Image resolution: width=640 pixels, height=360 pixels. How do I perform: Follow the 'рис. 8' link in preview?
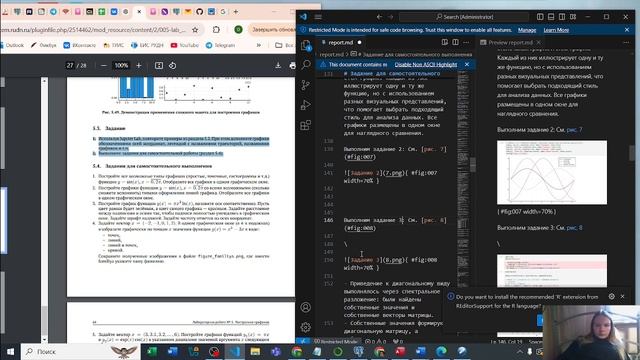[x=574, y=228]
